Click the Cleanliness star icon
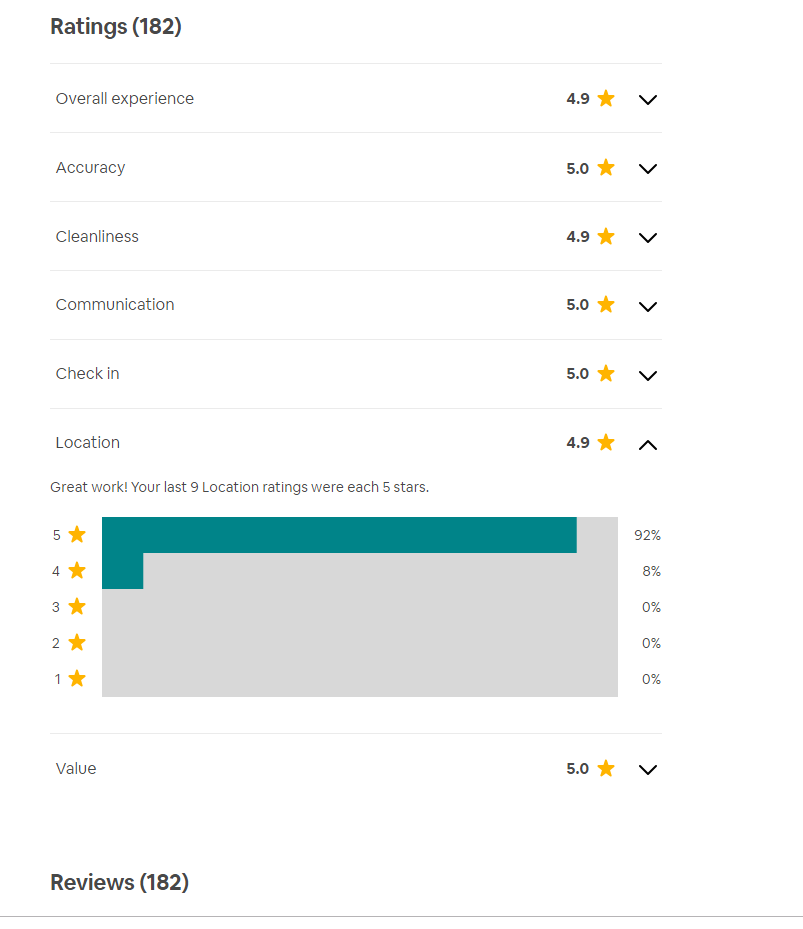This screenshot has height=929, width=803. click(x=605, y=237)
